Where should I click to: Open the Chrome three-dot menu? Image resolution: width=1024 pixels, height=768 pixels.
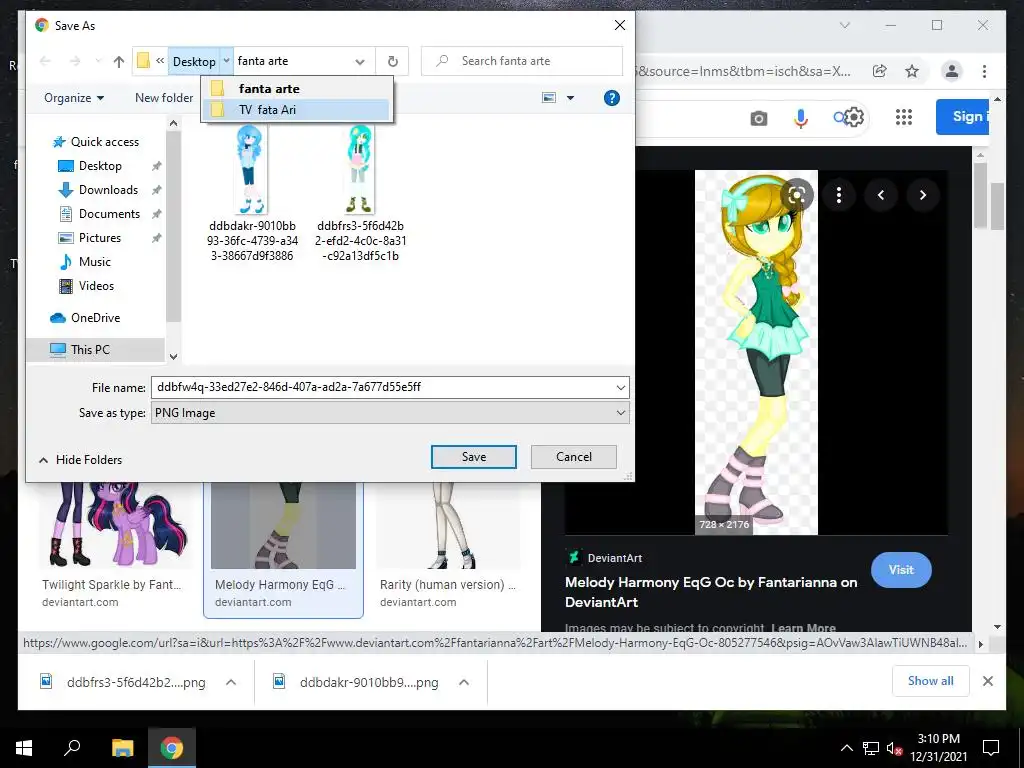coord(984,71)
